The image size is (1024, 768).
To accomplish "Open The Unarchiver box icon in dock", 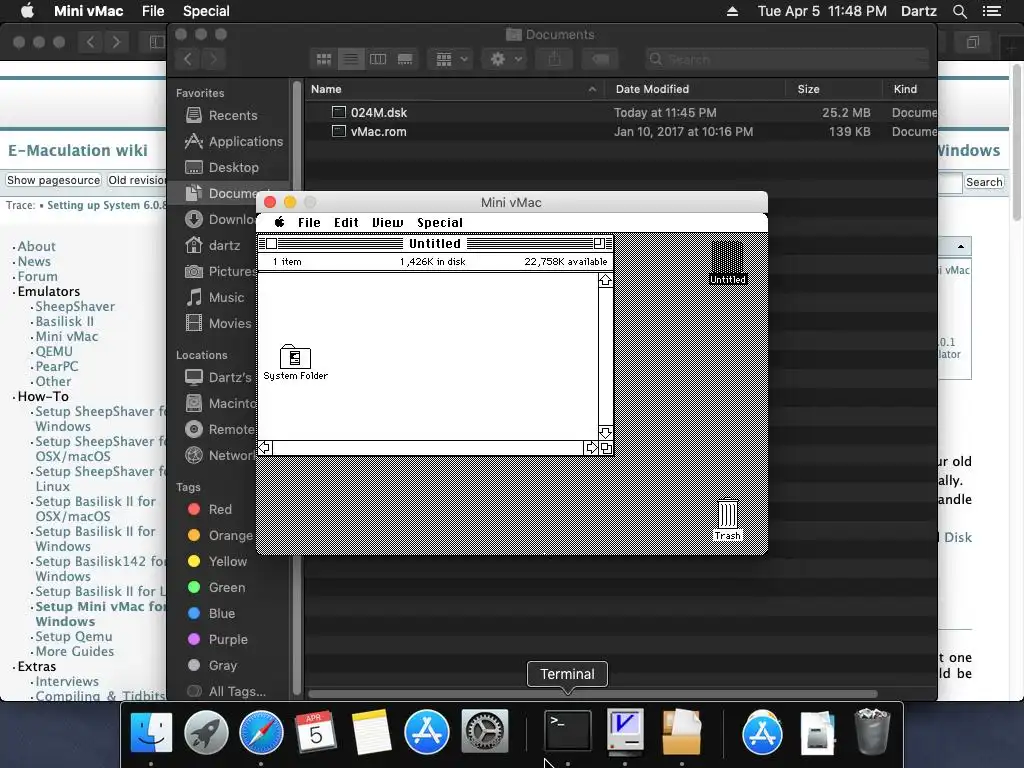I will pyautogui.click(x=681, y=732).
